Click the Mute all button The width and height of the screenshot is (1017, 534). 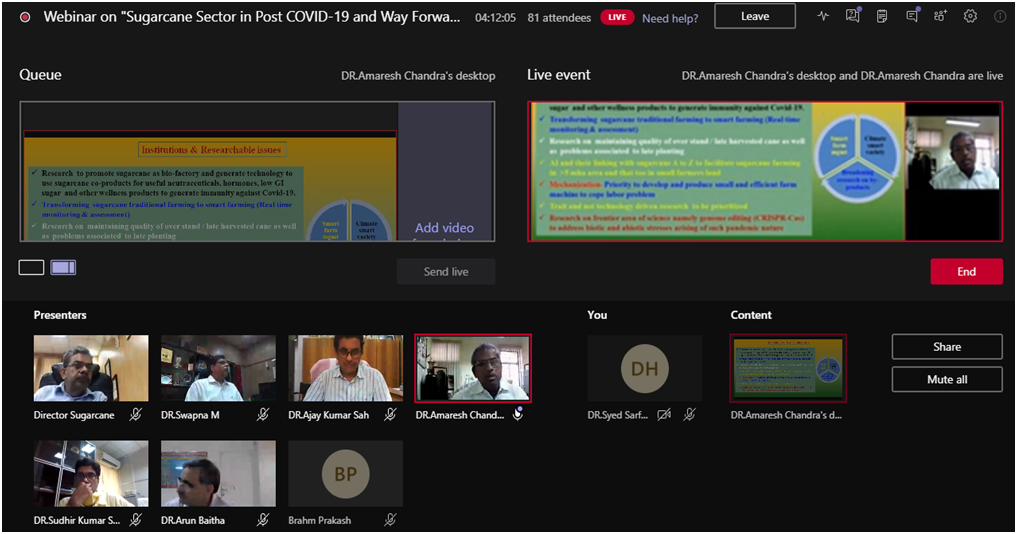946,380
